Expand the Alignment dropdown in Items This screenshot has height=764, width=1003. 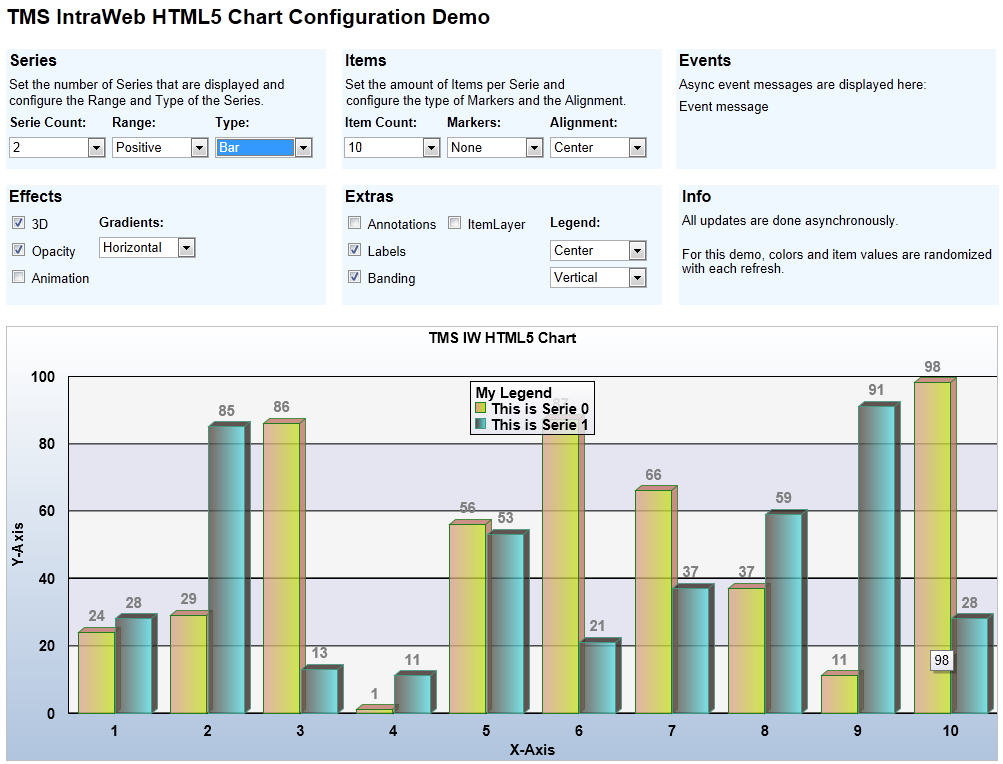point(598,147)
